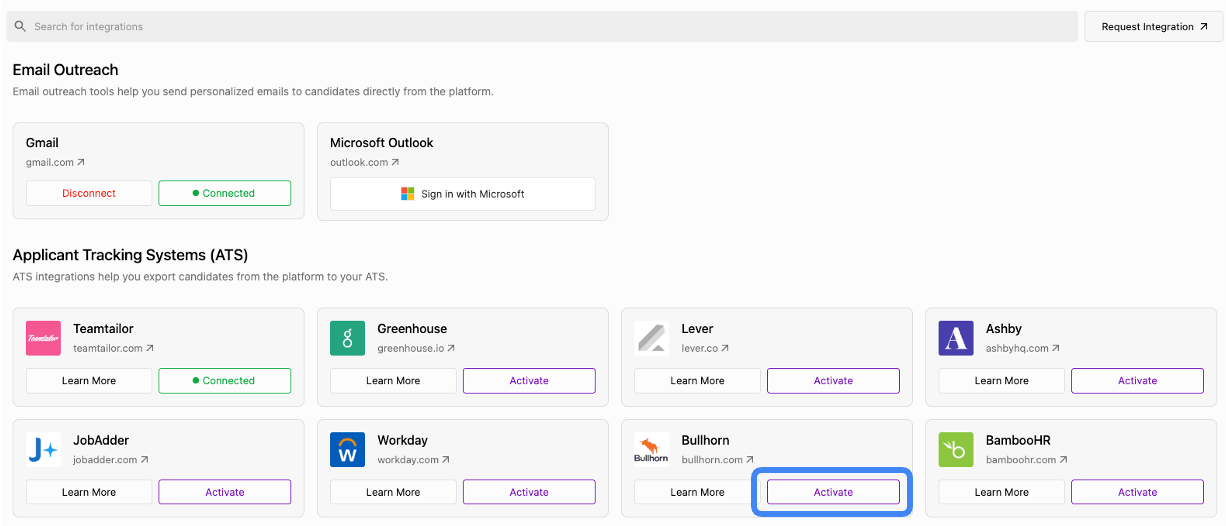Click the Lever logo
This screenshot has height=526, width=1226.
[x=652, y=338]
